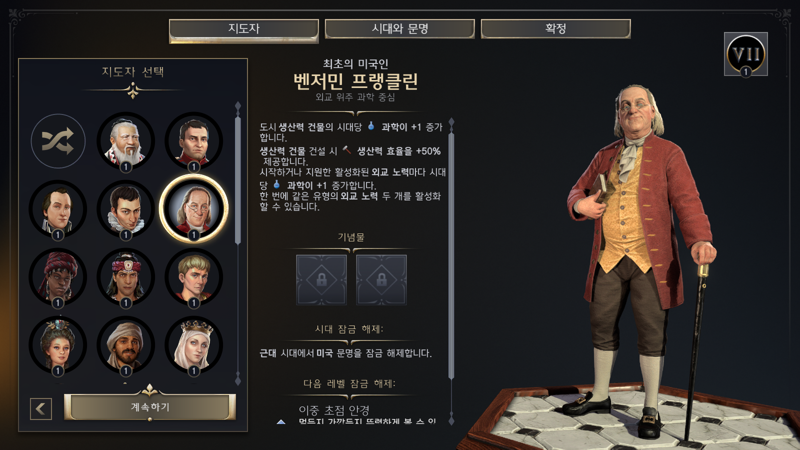Click the back arrow button

tap(41, 409)
